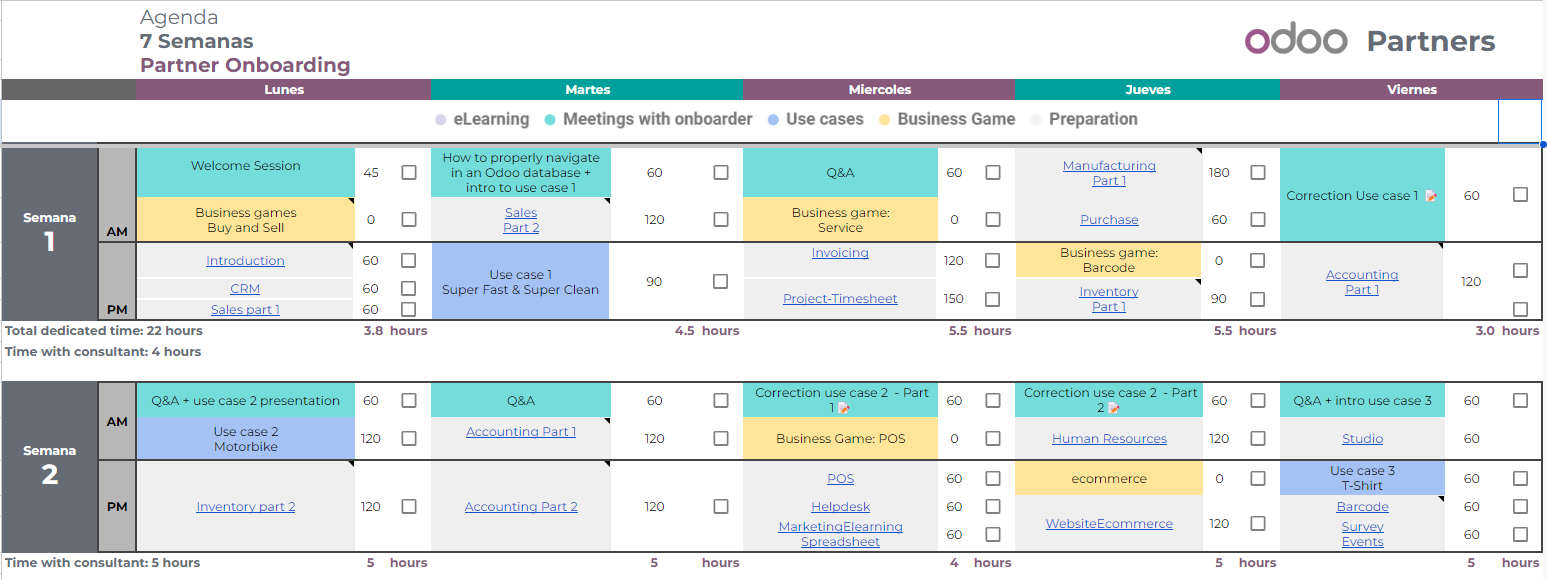Open the Purchase link
The height and width of the screenshot is (580, 1547).
point(1109,220)
